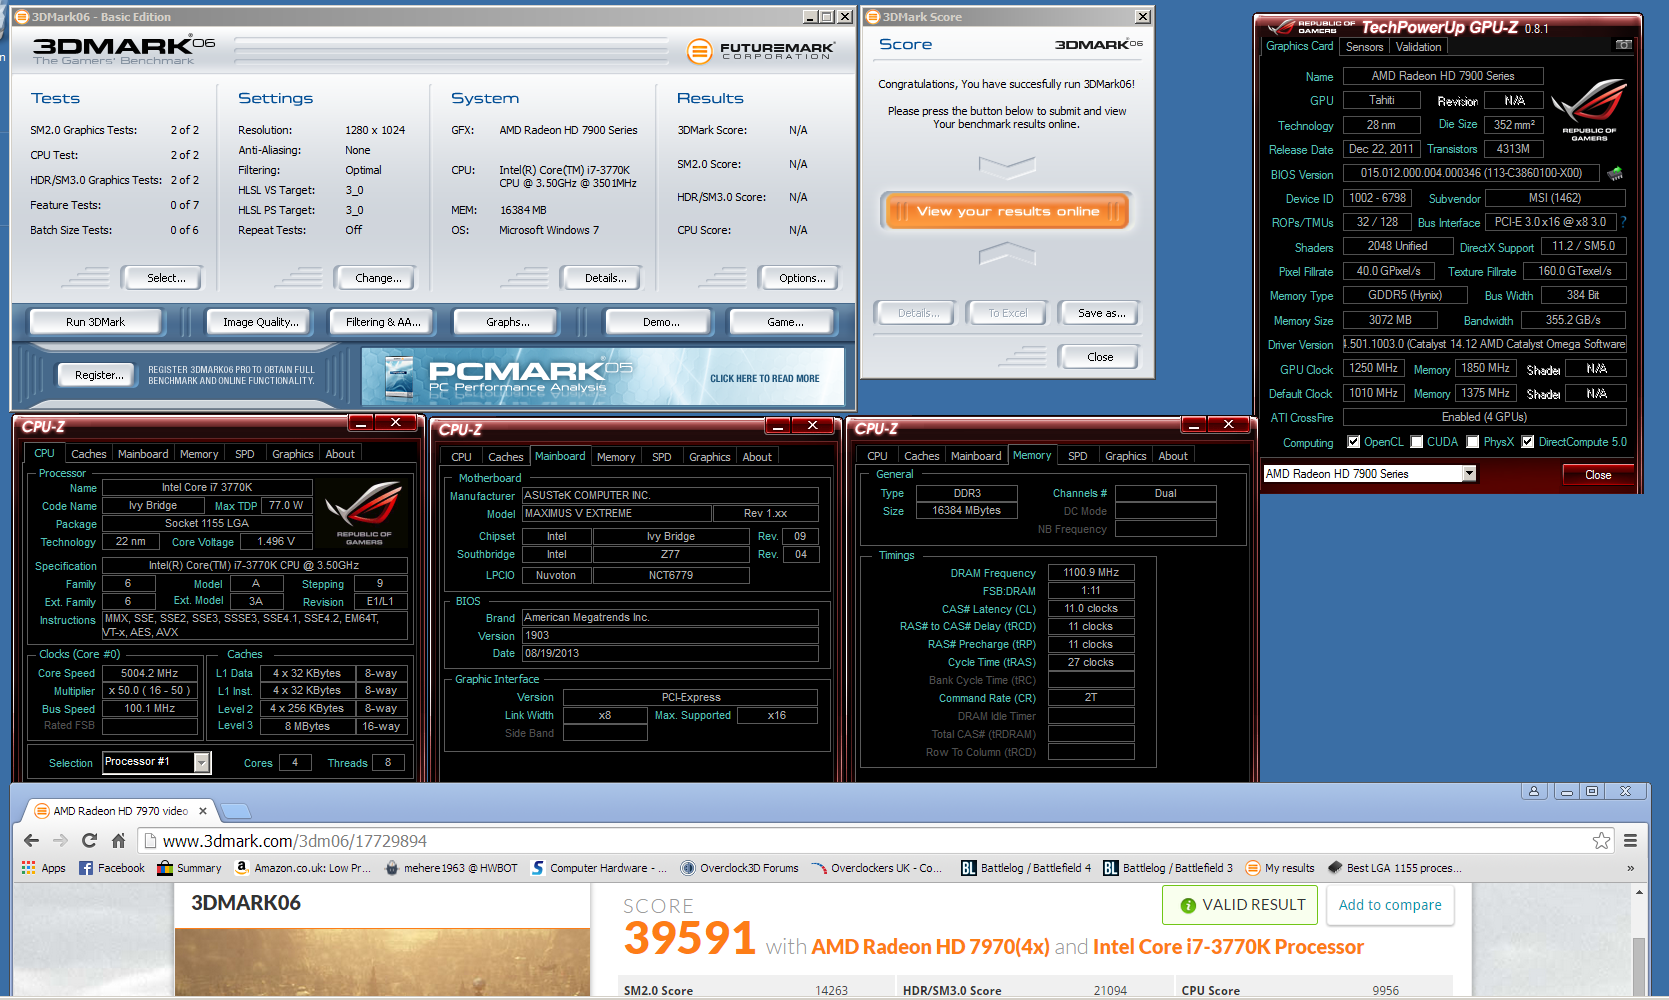Click the browser address bar URL

click(x=295, y=841)
